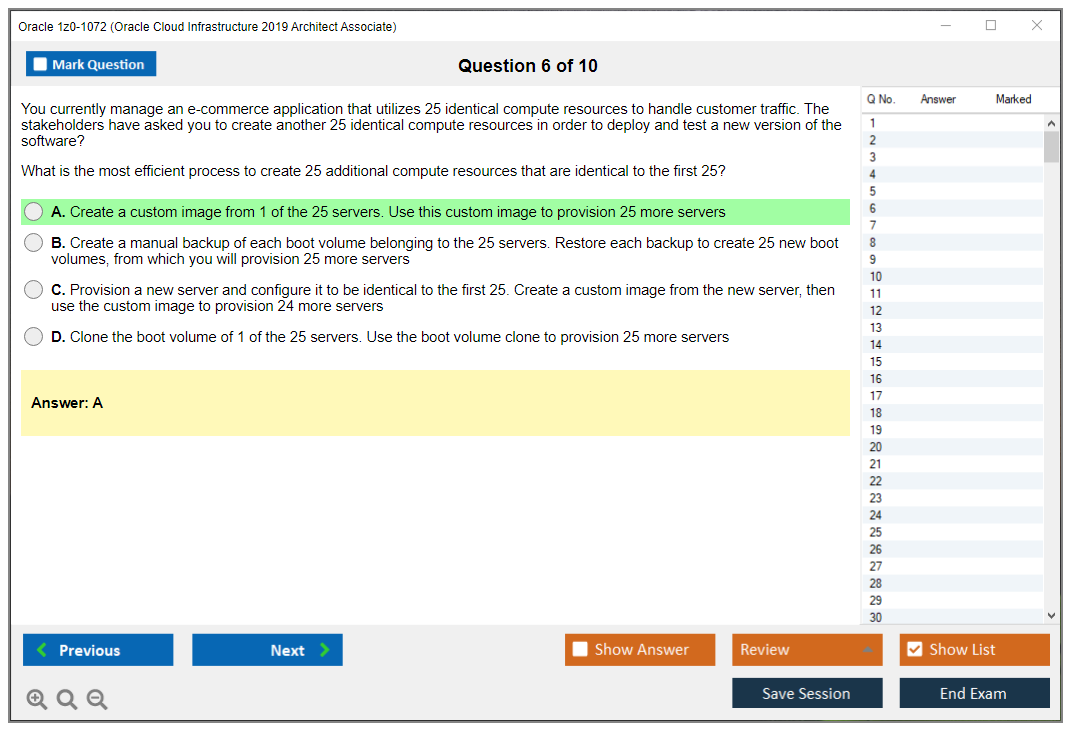Viewport: 1075px width, 735px height.
Task: Click Save Session button
Action: pos(806,693)
